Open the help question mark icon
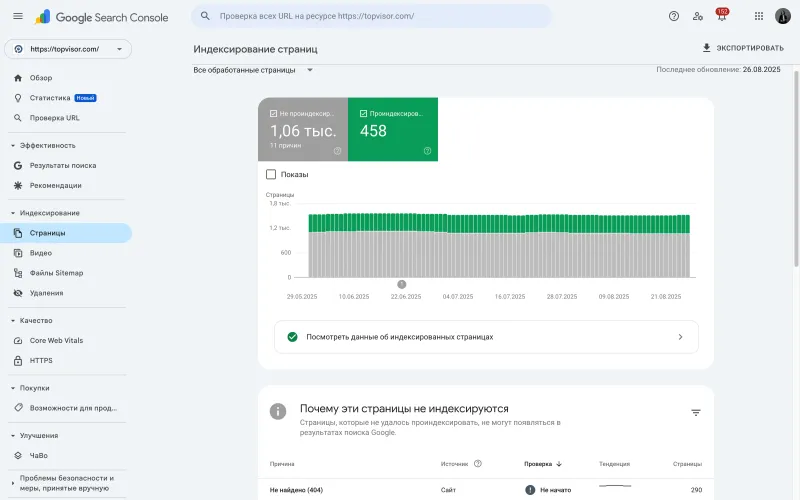800x500 pixels. tap(673, 16)
